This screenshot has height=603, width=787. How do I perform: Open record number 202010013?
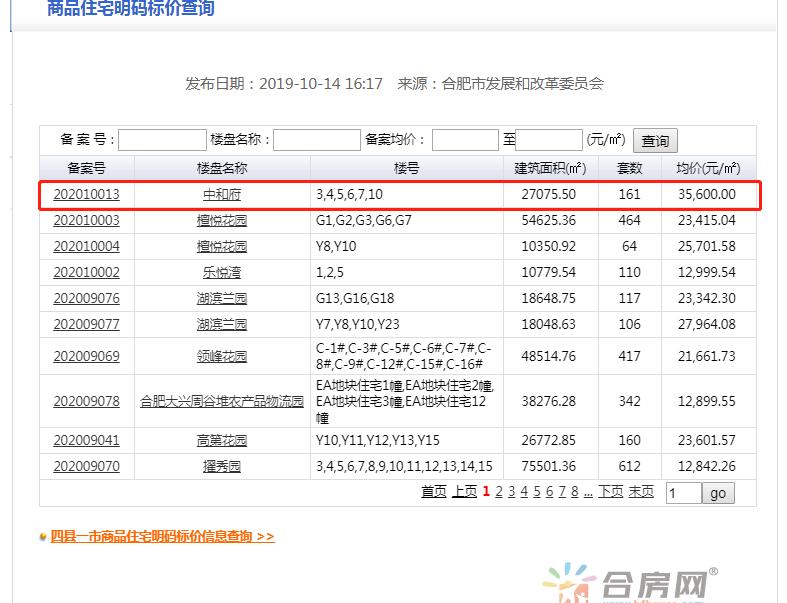coord(86,194)
